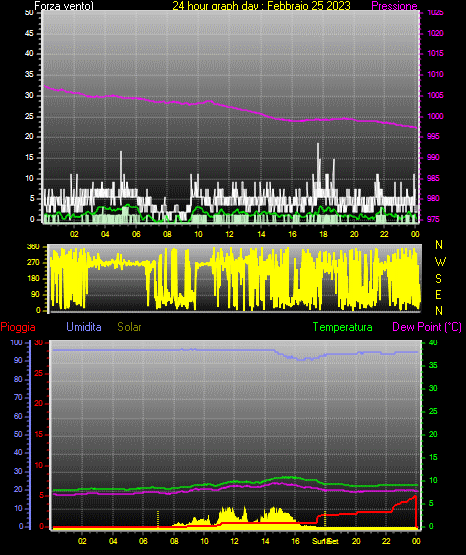
Task: Click the green 'Temperatura' legend label
Action: [342, 327]
